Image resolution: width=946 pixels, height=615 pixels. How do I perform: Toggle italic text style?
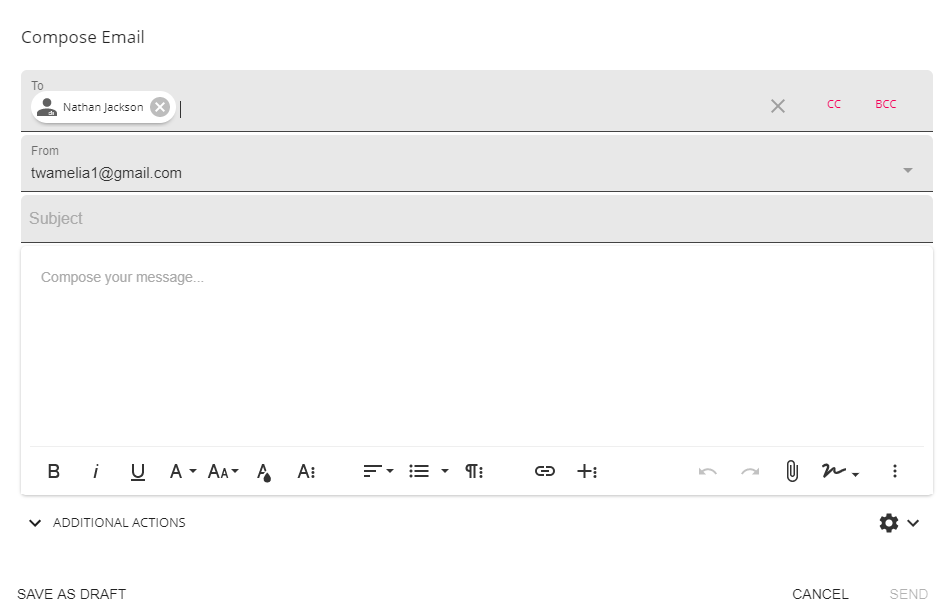coord(96,471)
